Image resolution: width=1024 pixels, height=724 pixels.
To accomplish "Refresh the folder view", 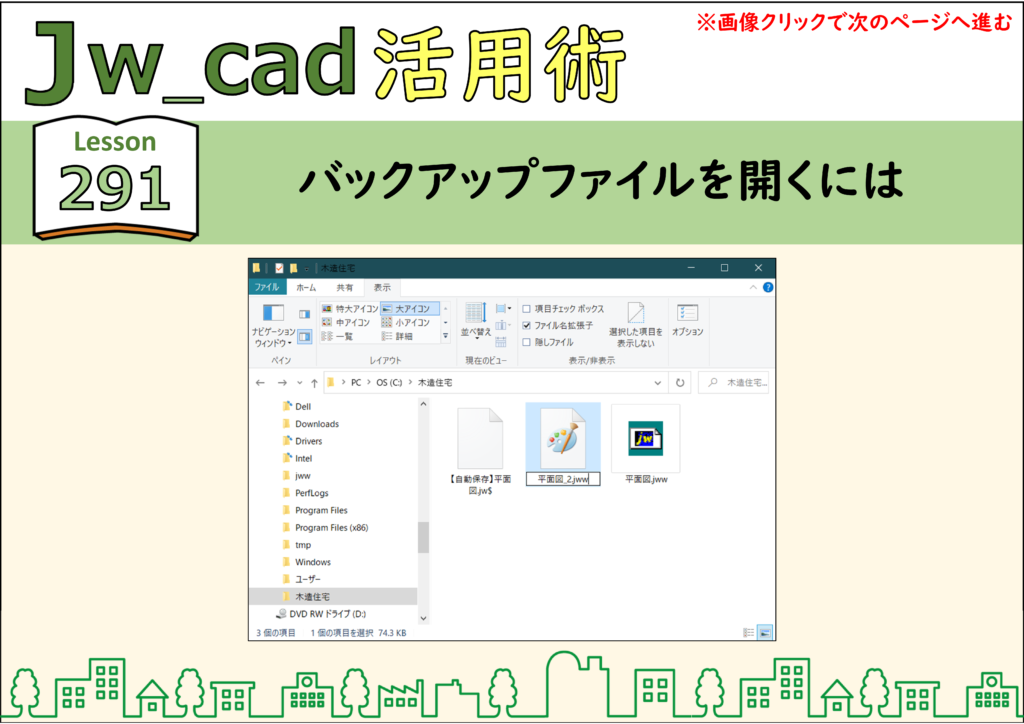I will (680, 383).
